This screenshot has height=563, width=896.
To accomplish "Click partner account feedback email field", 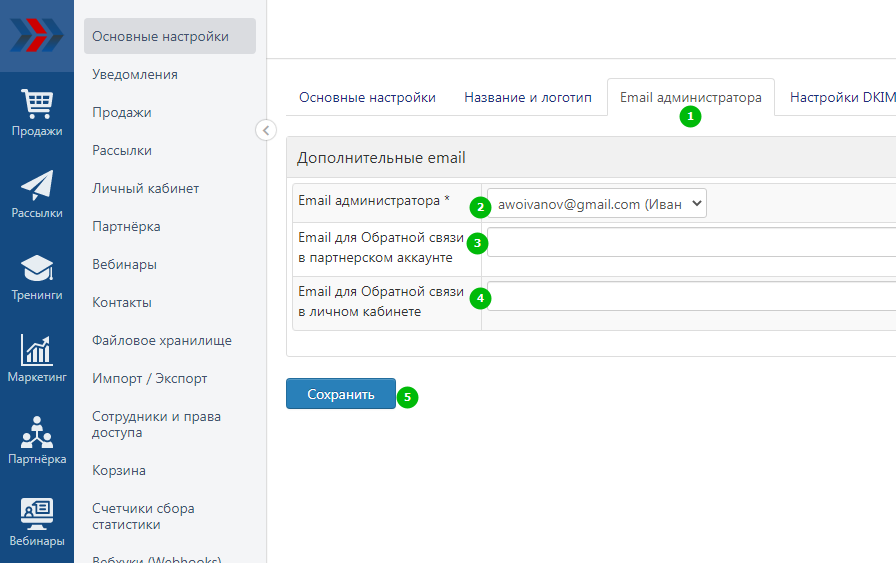I will pyautogui.click(x=690, y=243).
